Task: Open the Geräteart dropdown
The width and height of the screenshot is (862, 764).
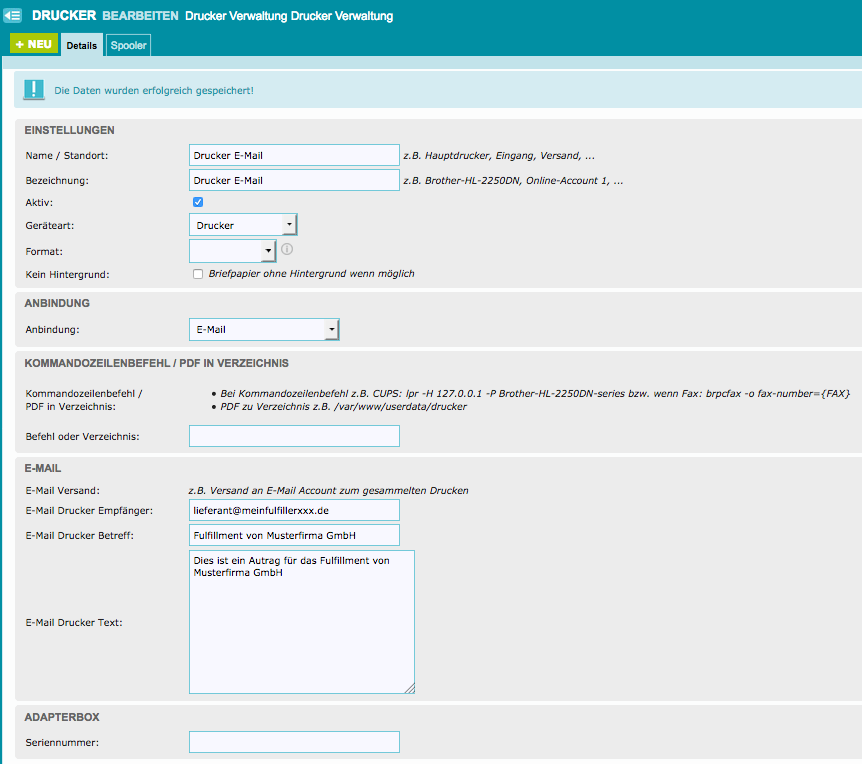Action: (243, 225)
